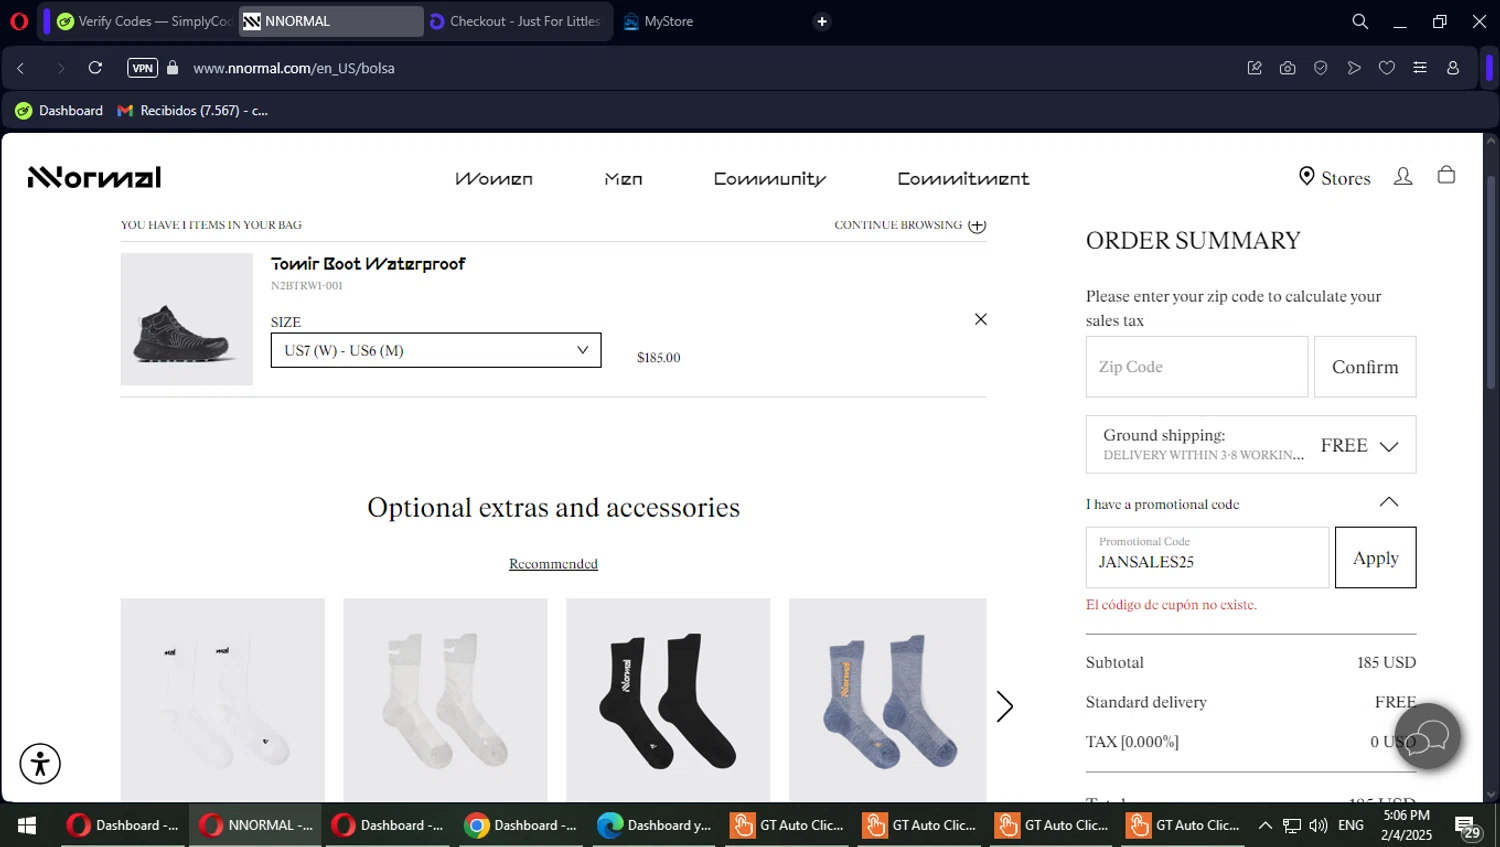This screenshot has height=847, width=1500.
Task: Open blue socks product thumbnail
Action: 888,700
